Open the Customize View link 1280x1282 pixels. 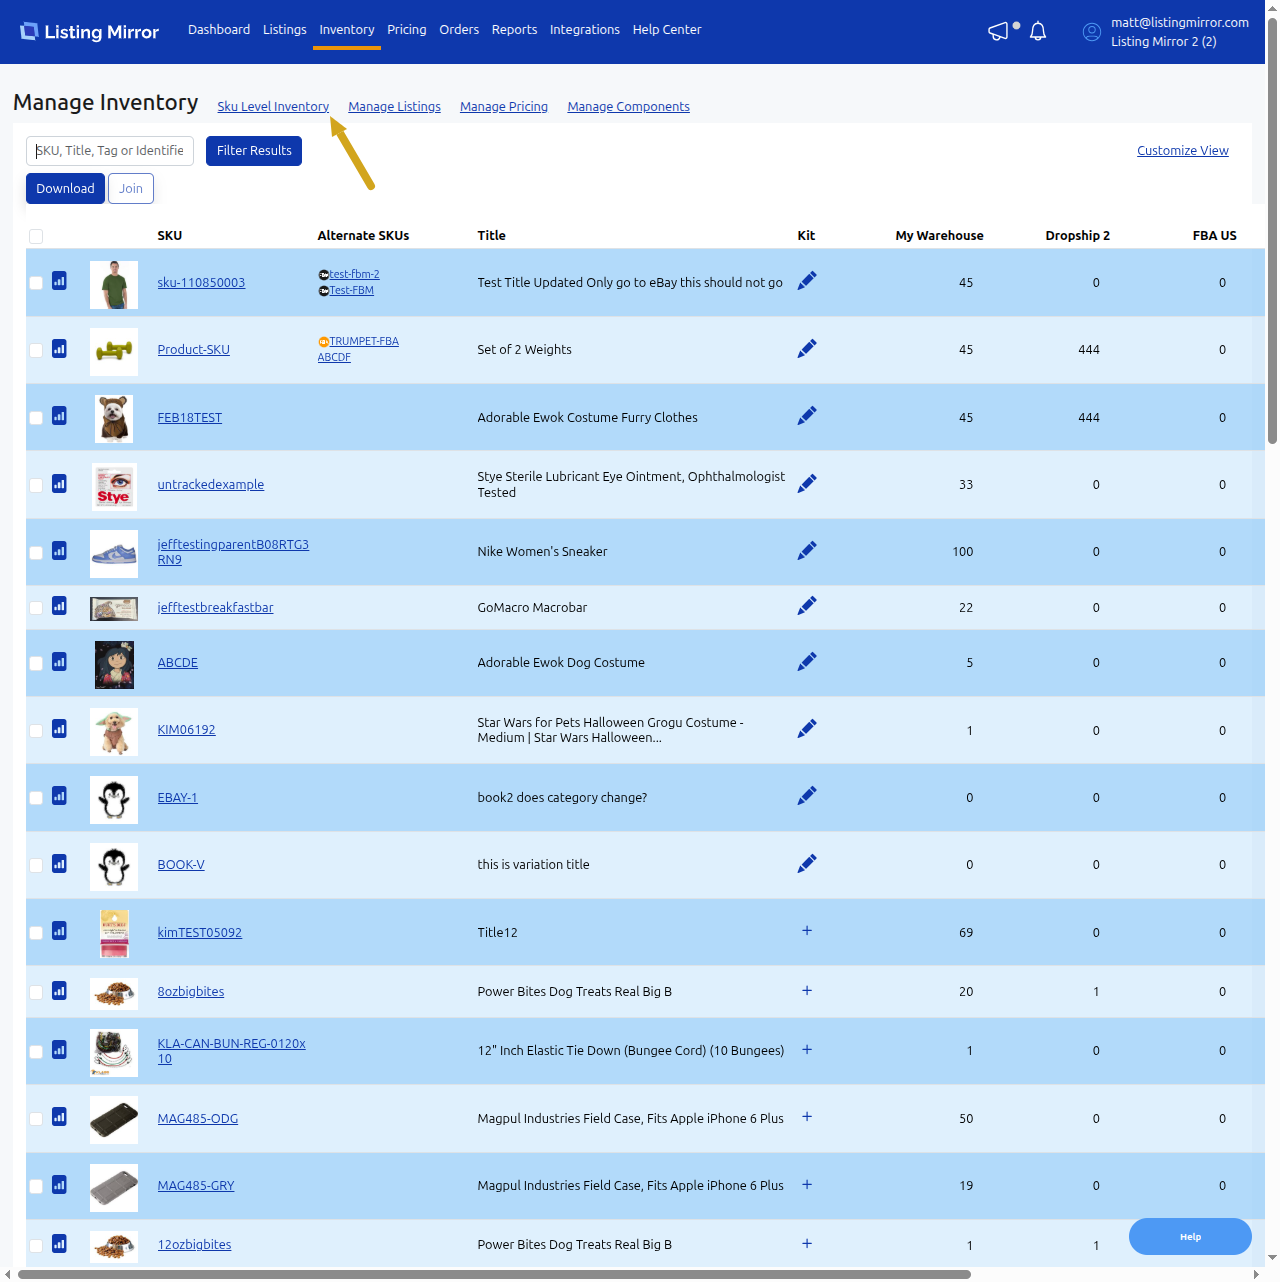click(x=1182, y=151)
